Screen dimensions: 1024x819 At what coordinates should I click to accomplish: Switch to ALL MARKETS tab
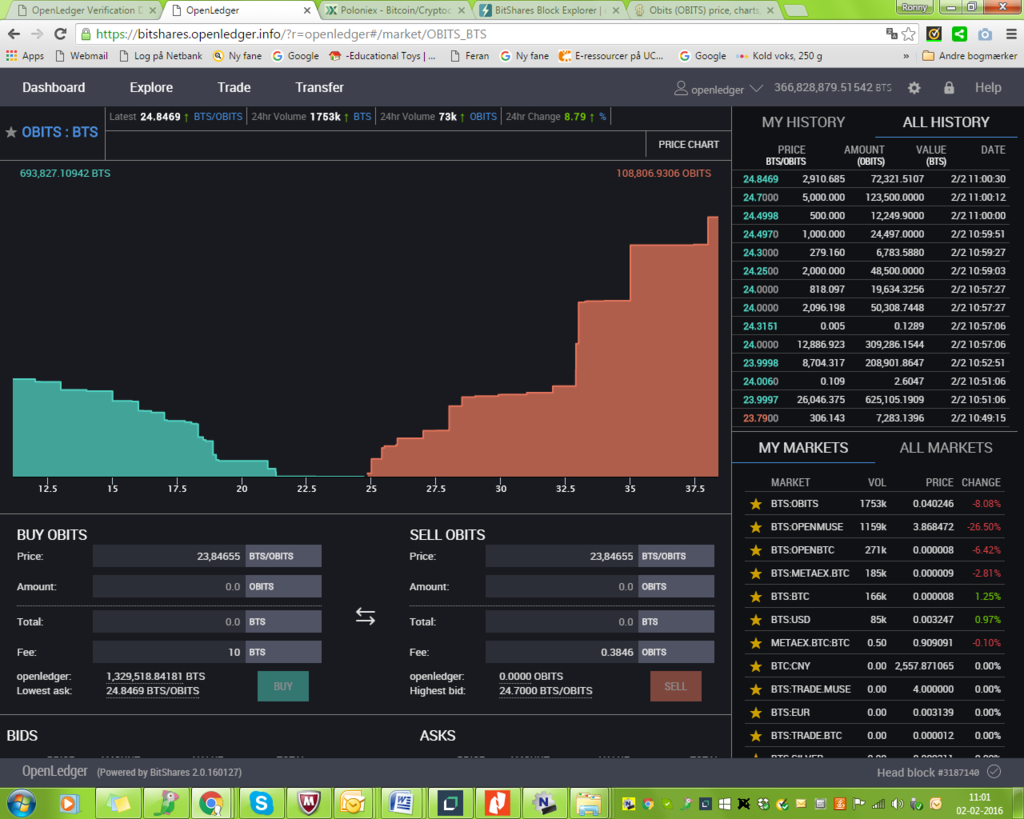click(x=946, y=447)
